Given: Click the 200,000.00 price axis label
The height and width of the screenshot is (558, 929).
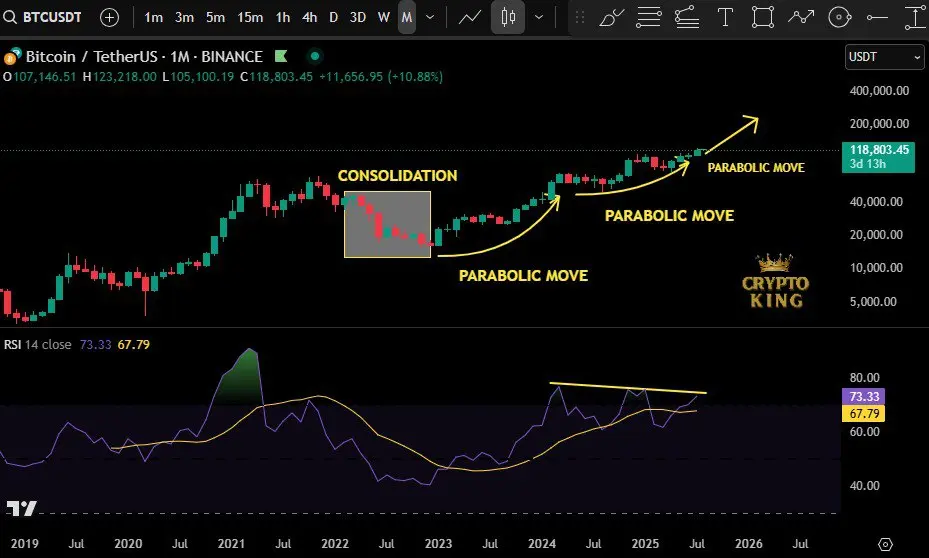Looking at the screenshot, I should [x=879, y=124].
